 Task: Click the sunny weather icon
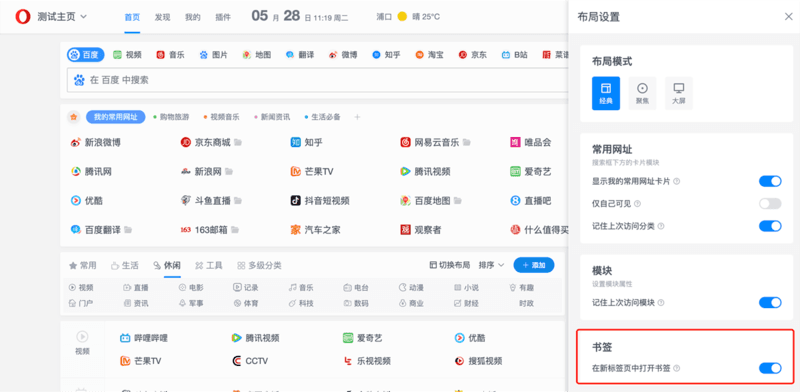click(402, 17)
